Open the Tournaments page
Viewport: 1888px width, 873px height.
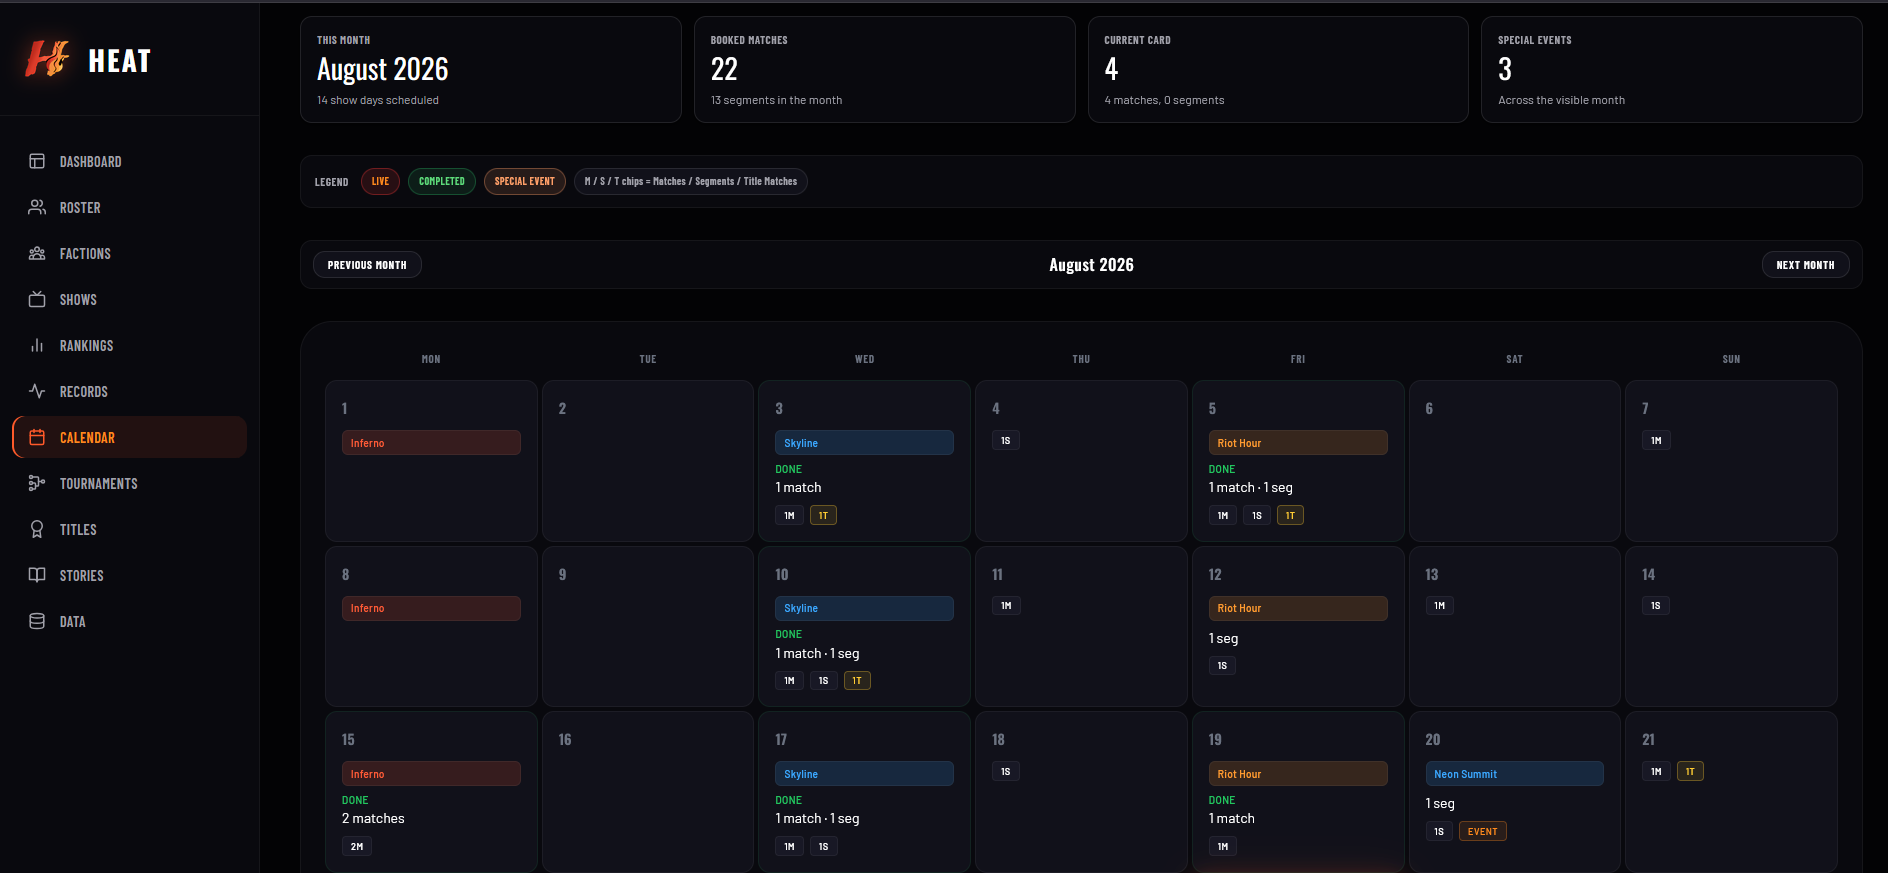[x=130, y=483]
